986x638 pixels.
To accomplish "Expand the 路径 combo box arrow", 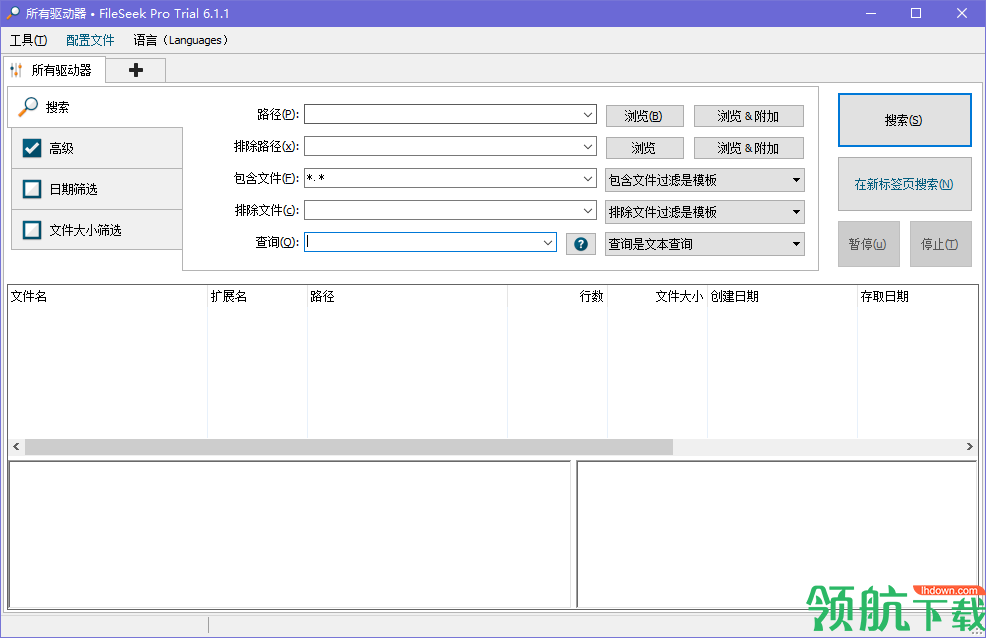I will click(587, 114).
